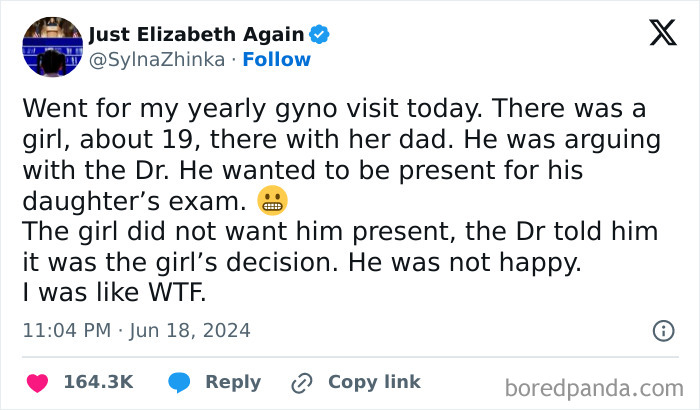Click the reply speech bubble icon
Viewport: 700px width, 410px height.
[x=180, y=382]
